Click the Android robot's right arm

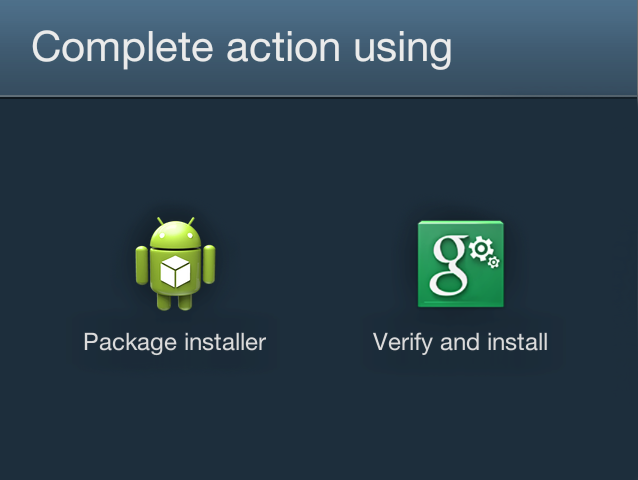tap(209, 265)
